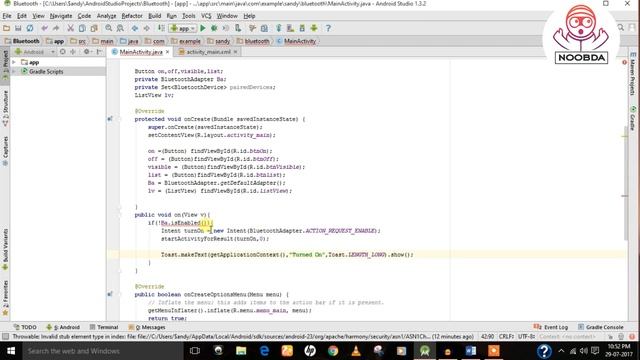Open the Refactor menu
This screenshot has height=360, width=640.
132,16
